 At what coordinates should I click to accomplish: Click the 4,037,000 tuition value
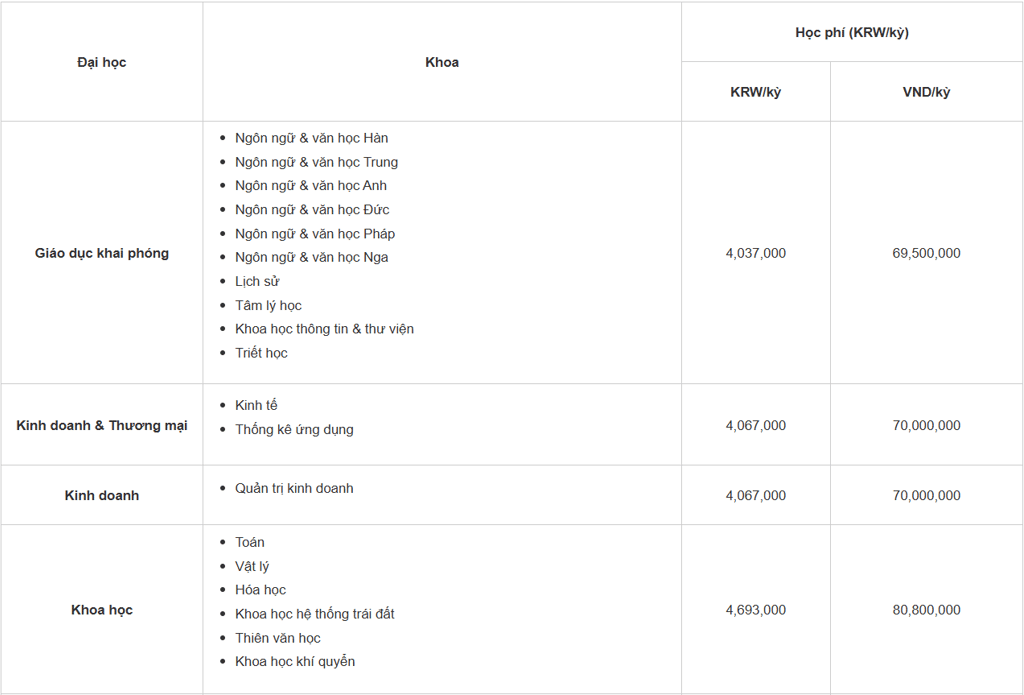click(x=755, y=253)
